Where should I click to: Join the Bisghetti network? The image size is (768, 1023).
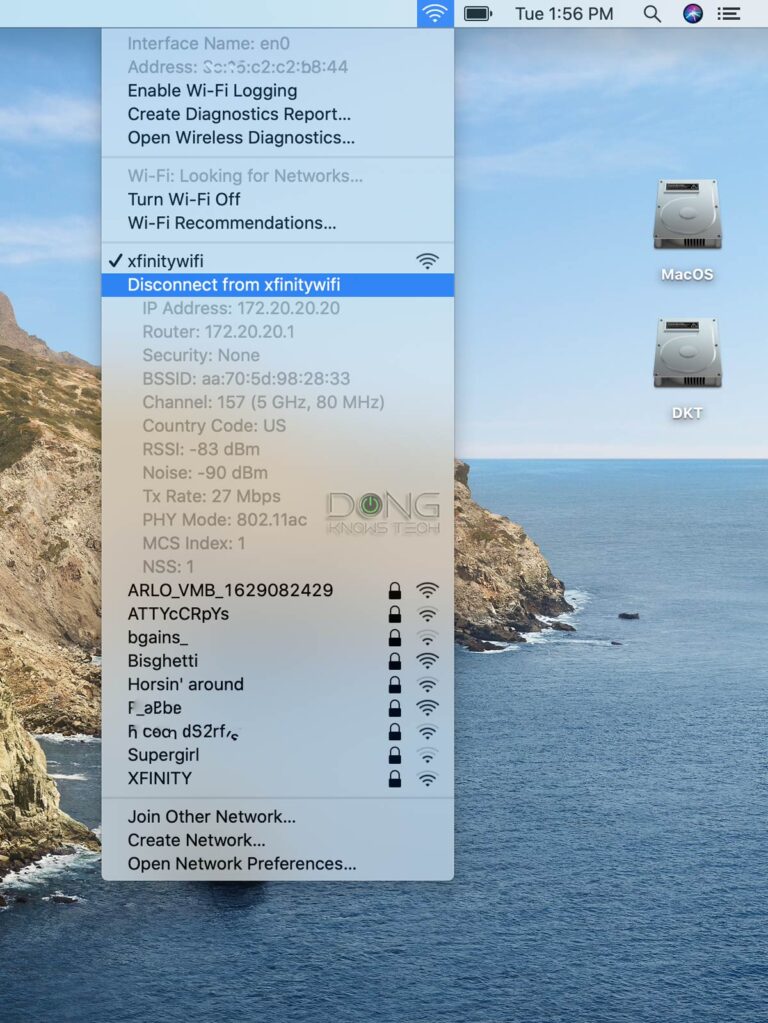(277, 661)
